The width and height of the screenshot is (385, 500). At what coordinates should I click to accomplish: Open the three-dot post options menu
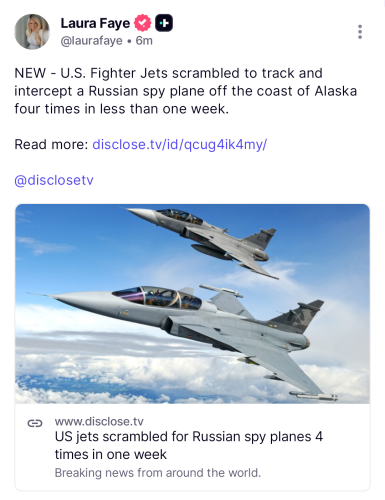tap(360, 32)
